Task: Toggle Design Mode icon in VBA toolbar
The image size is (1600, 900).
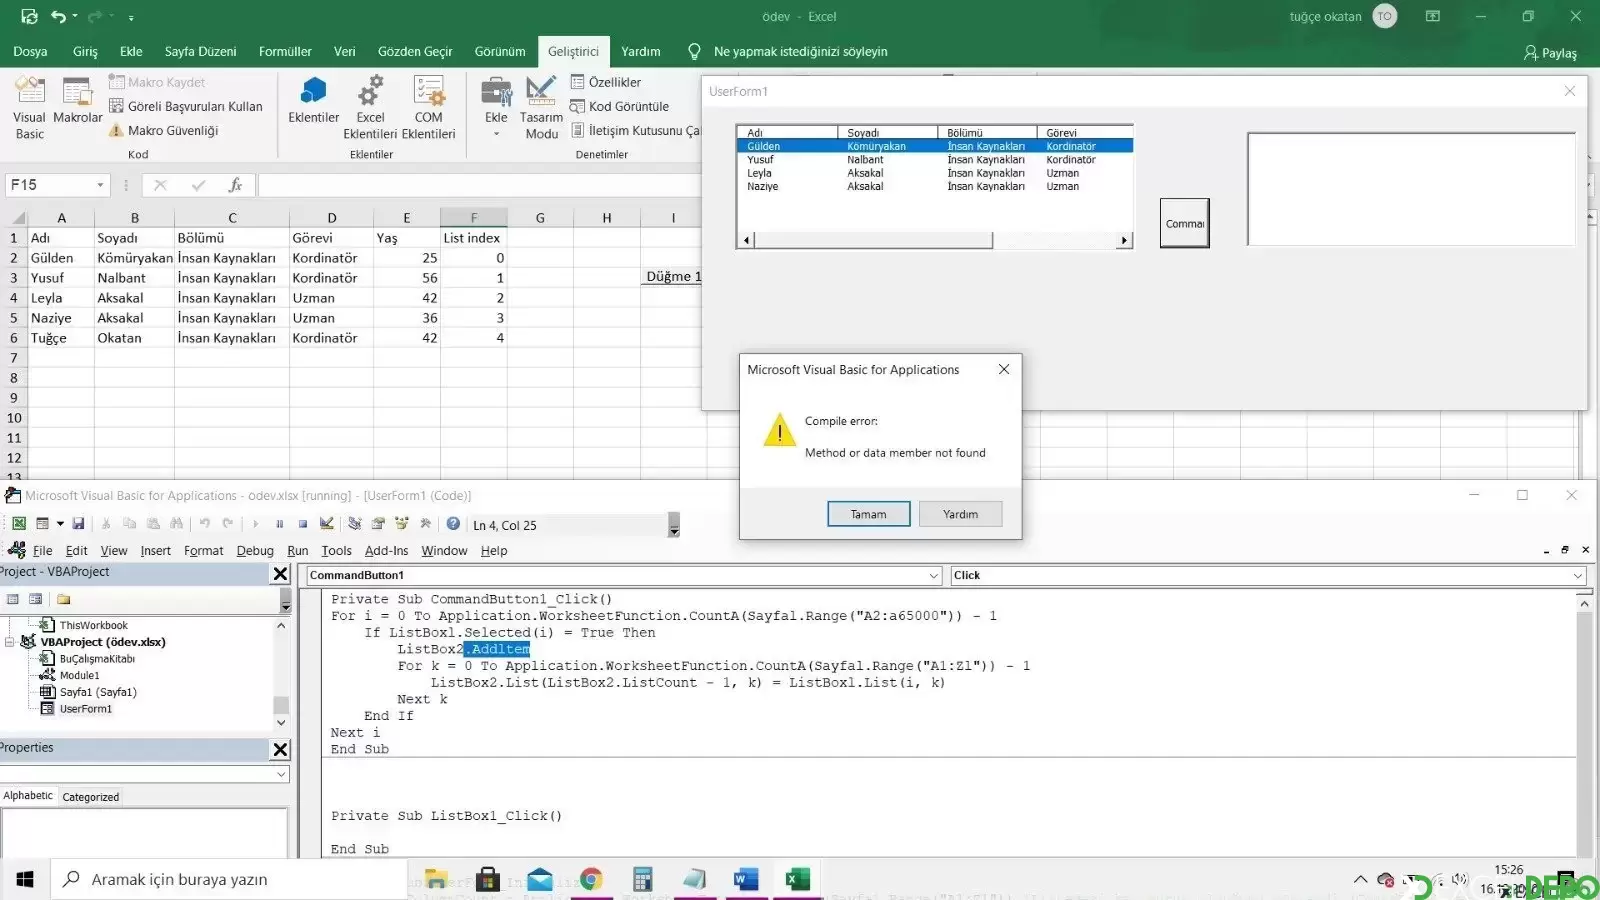Action: [326, 524]
